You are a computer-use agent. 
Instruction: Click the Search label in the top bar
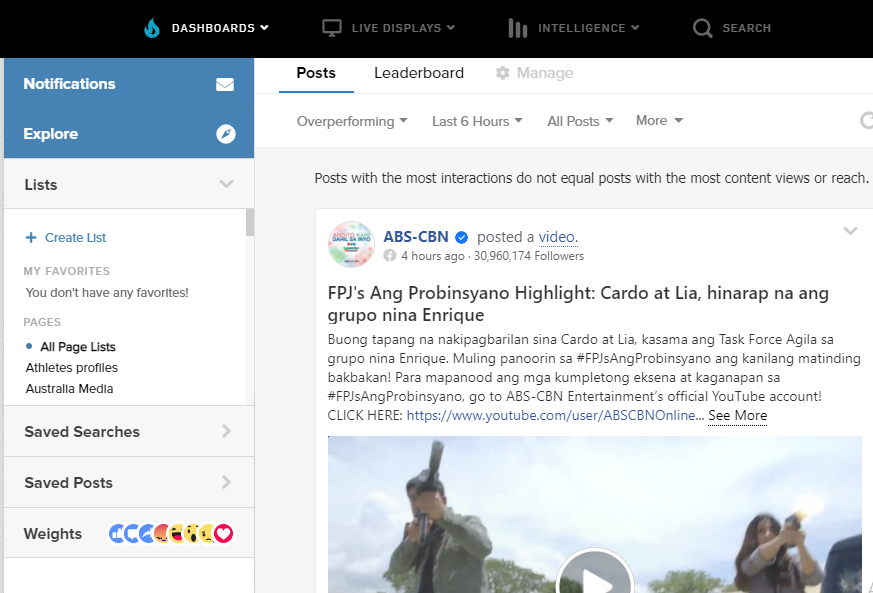pyautogui.click(x=747, y=28)
